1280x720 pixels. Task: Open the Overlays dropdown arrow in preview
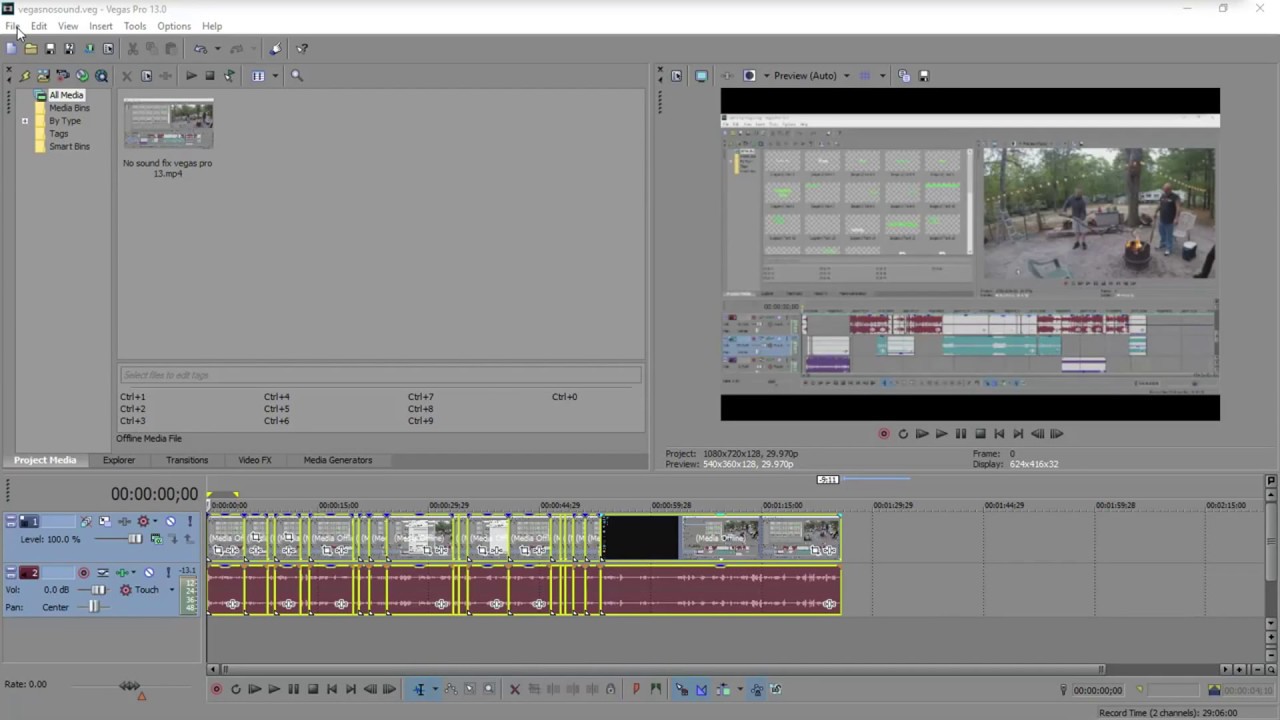coord(882,76)
